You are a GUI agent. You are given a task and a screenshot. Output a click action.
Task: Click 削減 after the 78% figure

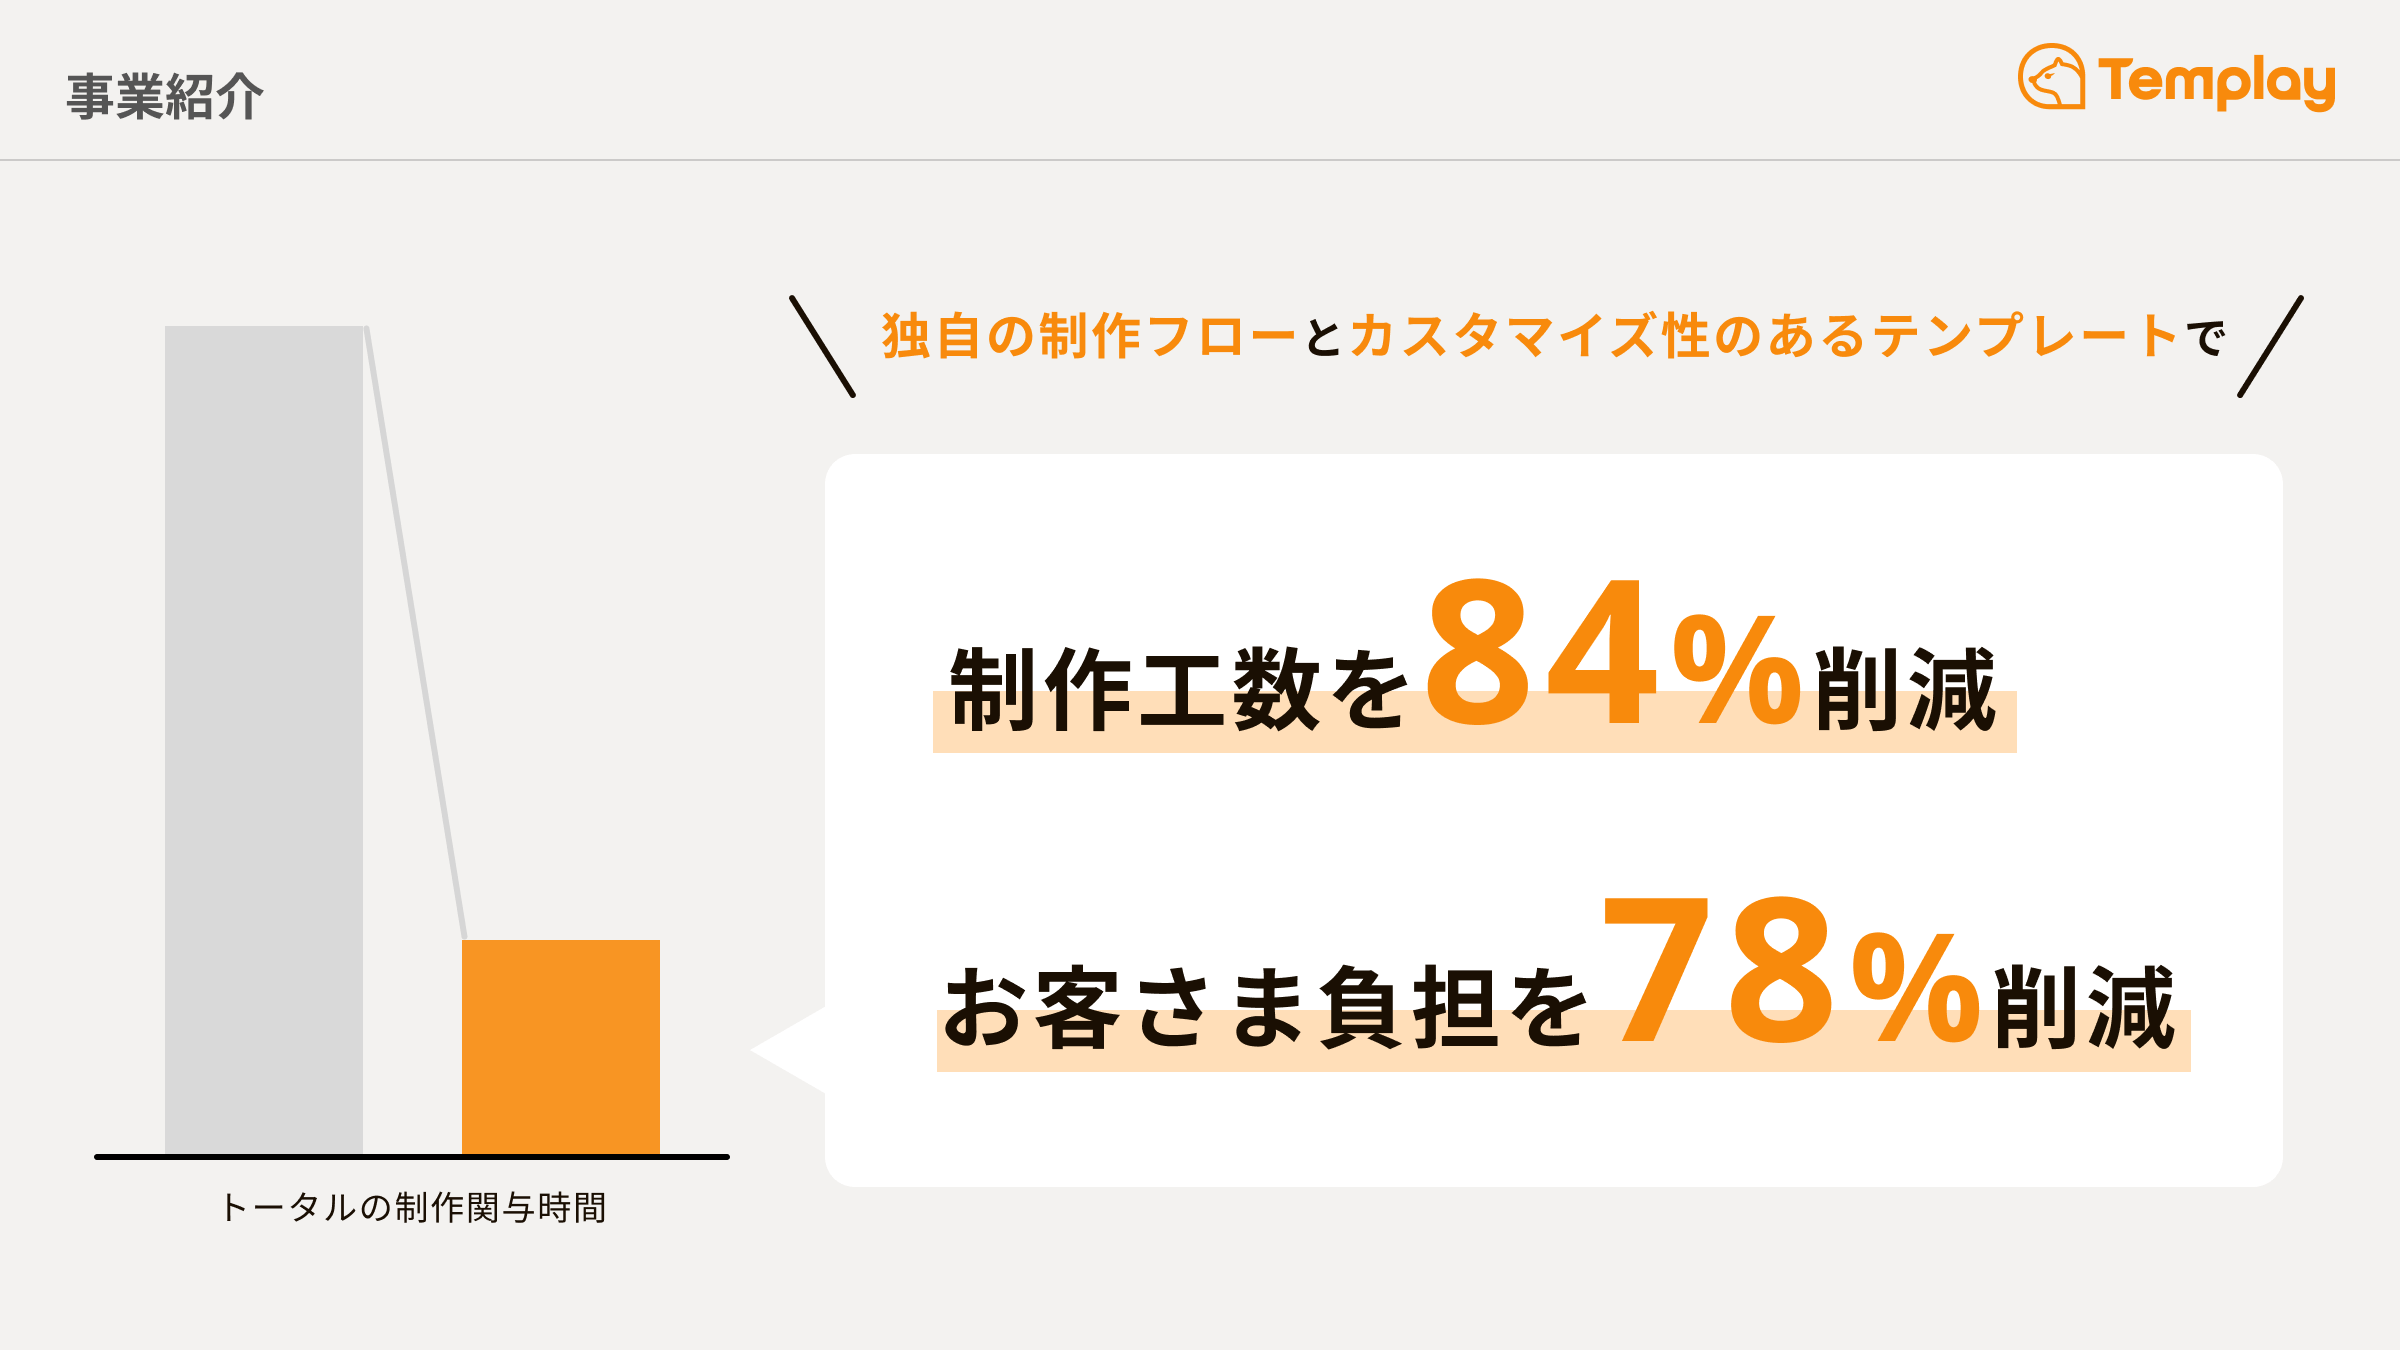[2085, 1008]
